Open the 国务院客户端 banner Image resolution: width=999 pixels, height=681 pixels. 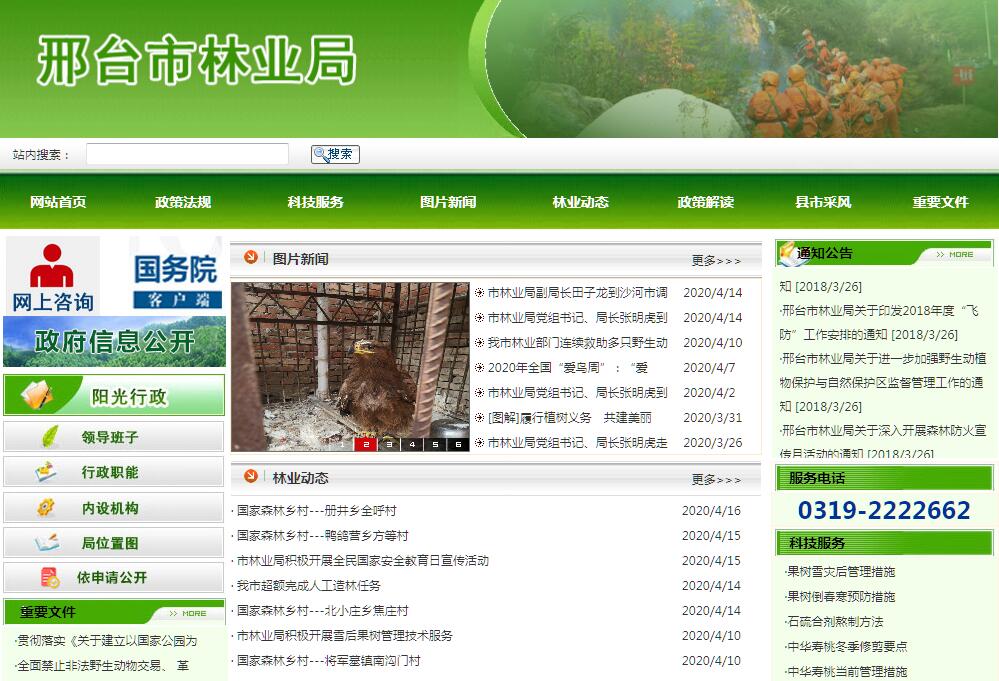click(x=177, y=276)
